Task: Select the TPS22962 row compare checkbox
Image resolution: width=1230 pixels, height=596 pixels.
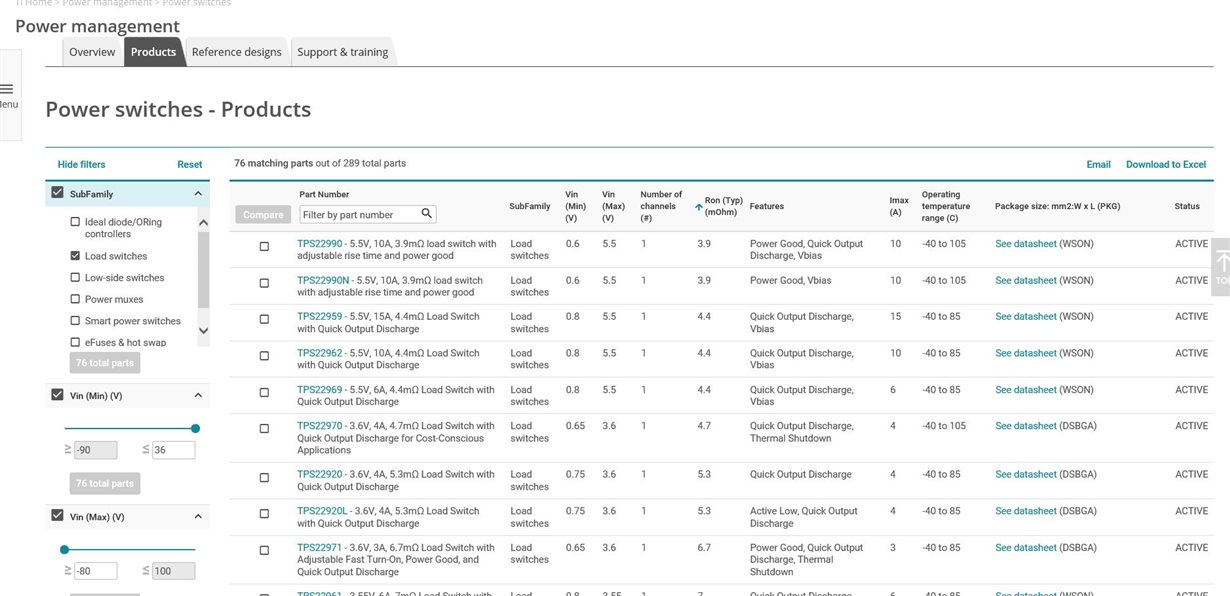Action: click(264, 356)
